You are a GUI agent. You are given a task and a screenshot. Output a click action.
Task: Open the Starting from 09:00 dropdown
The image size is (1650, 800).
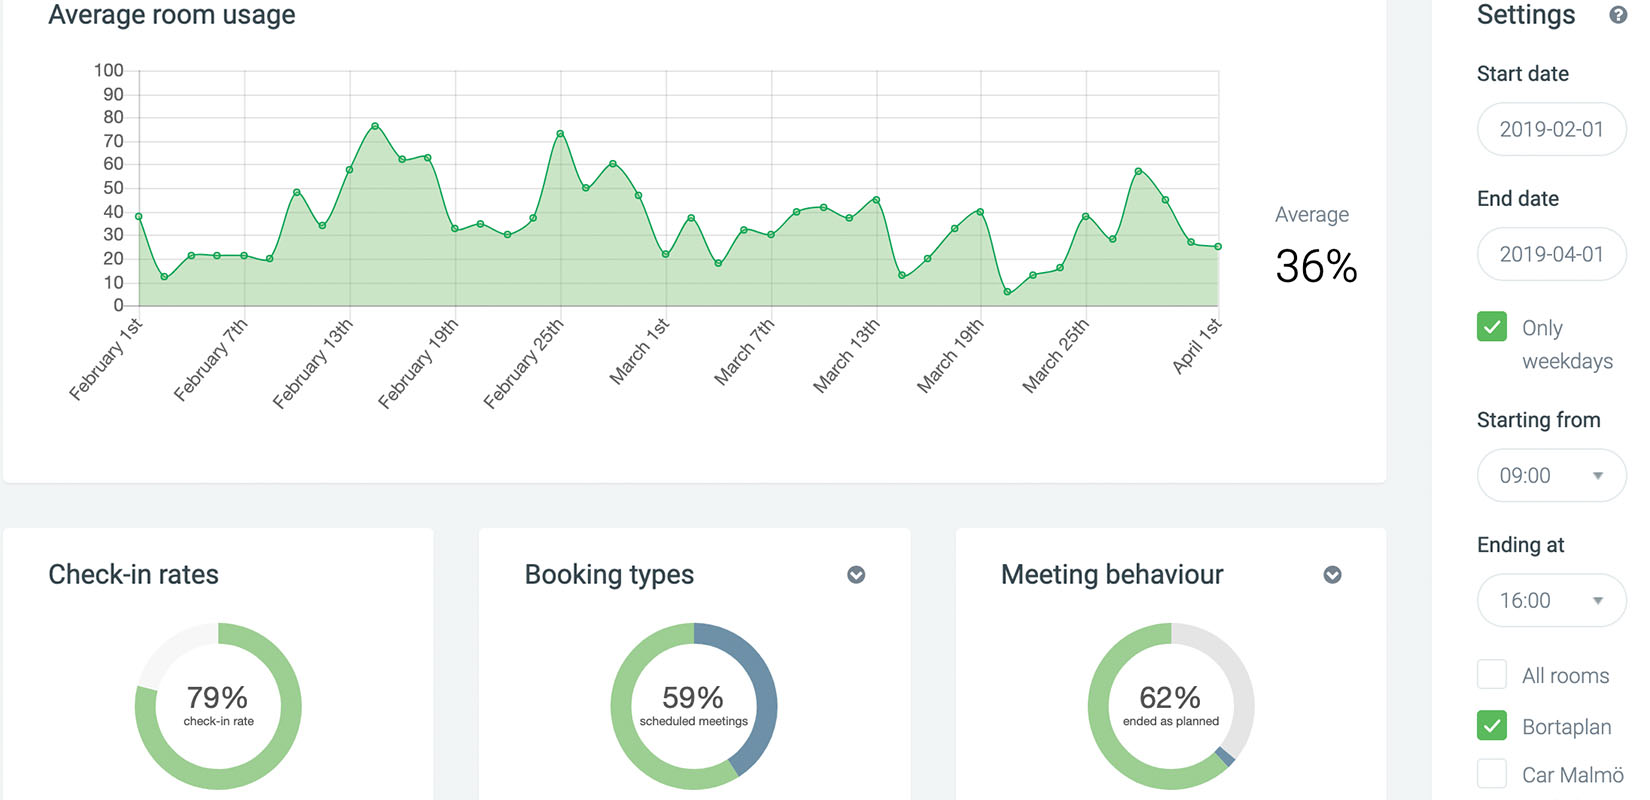(x=1551, y=475)
